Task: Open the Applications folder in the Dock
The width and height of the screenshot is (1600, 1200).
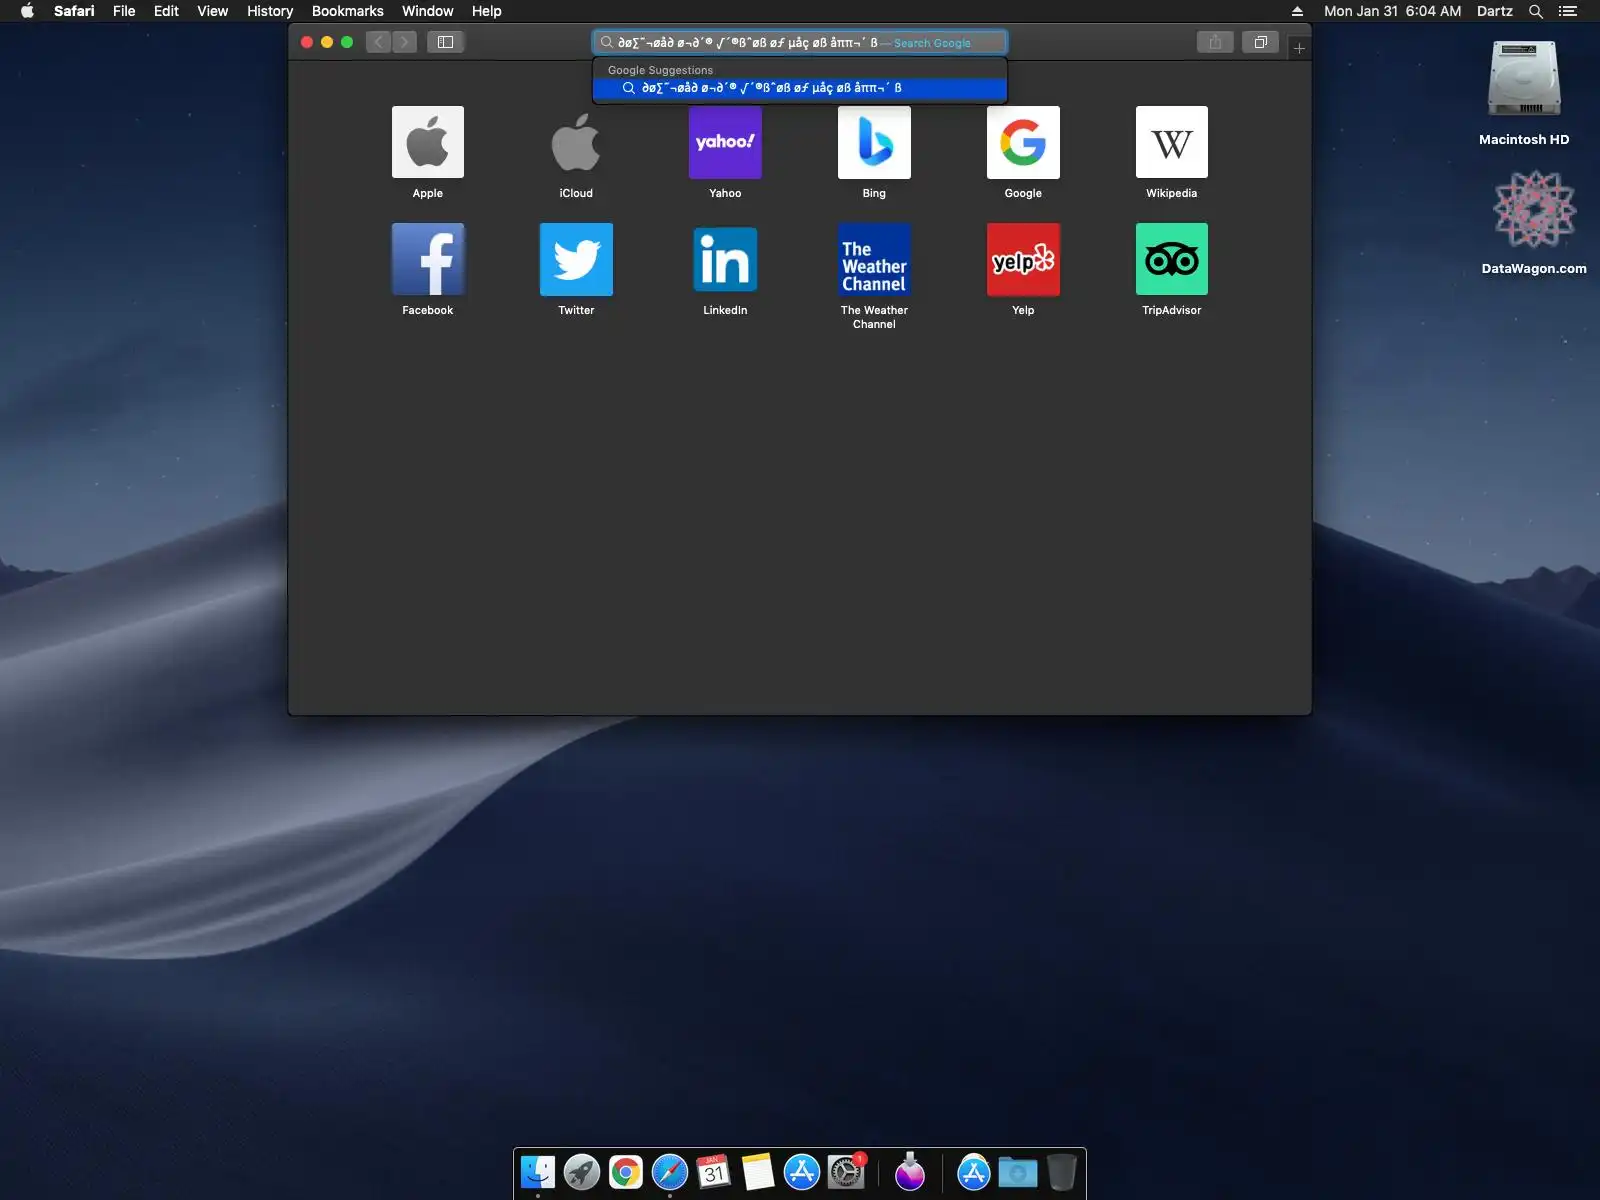Action: pos(974,1171)
